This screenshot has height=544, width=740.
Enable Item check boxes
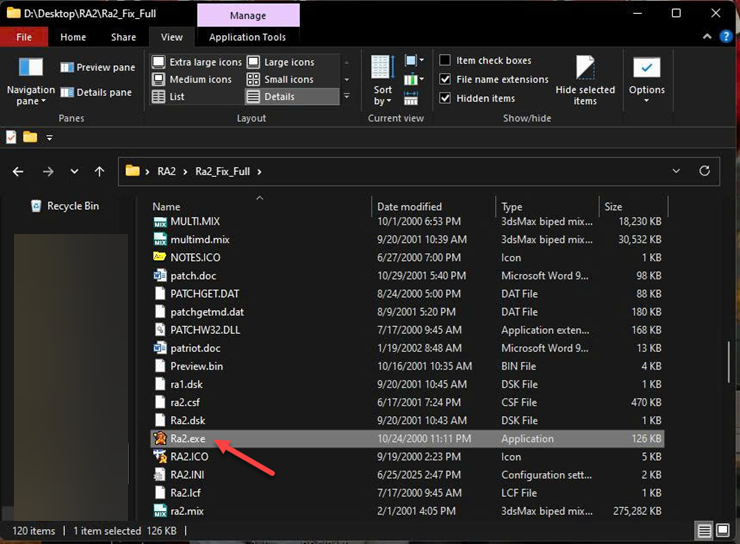(x=445, y=60)
